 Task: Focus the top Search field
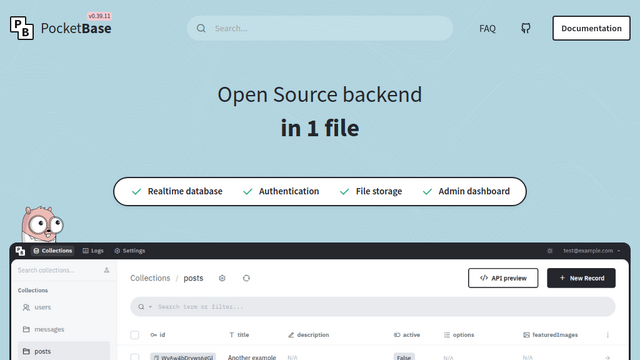pos(320,28)
